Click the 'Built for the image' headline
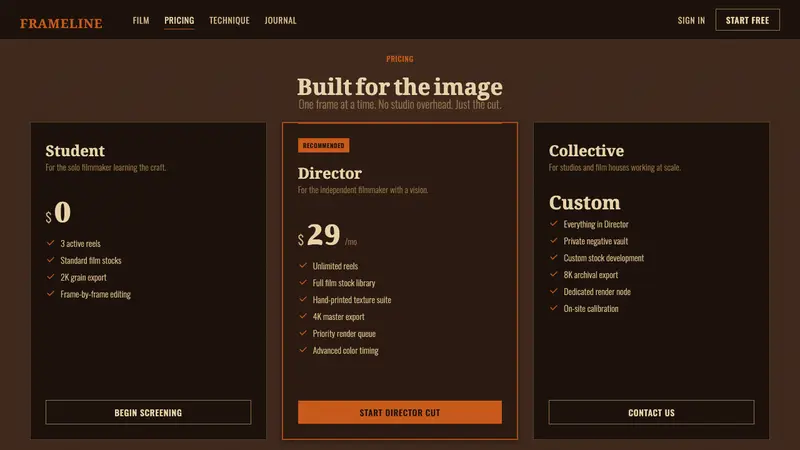 [399, 87]
